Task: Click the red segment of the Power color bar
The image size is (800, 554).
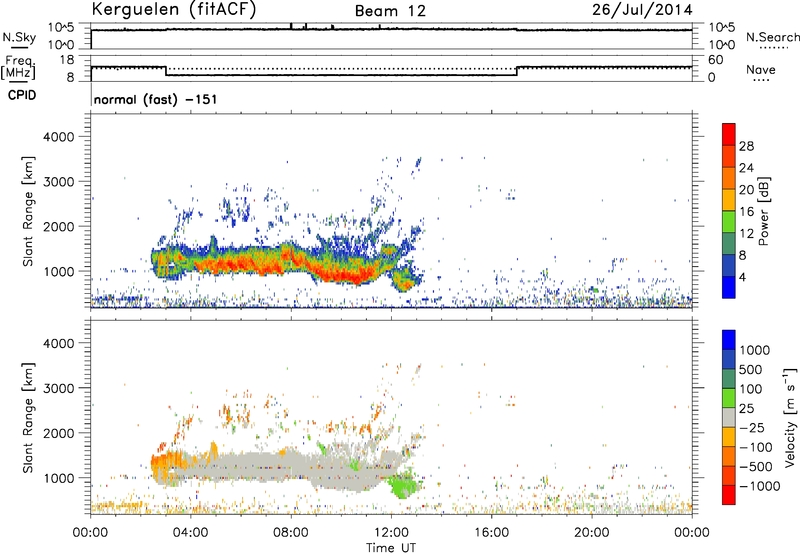Action: pyautogui.click(x=729, y=134)
